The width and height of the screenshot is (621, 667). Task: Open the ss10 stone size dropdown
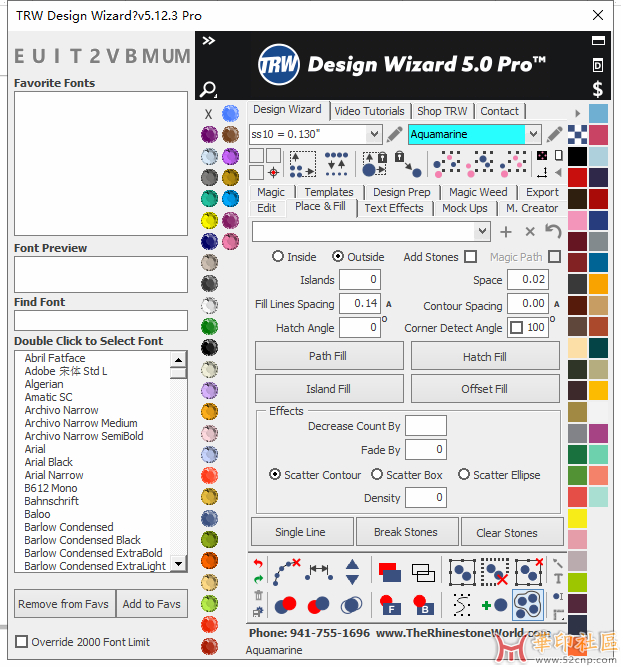[x=374, y=134]
